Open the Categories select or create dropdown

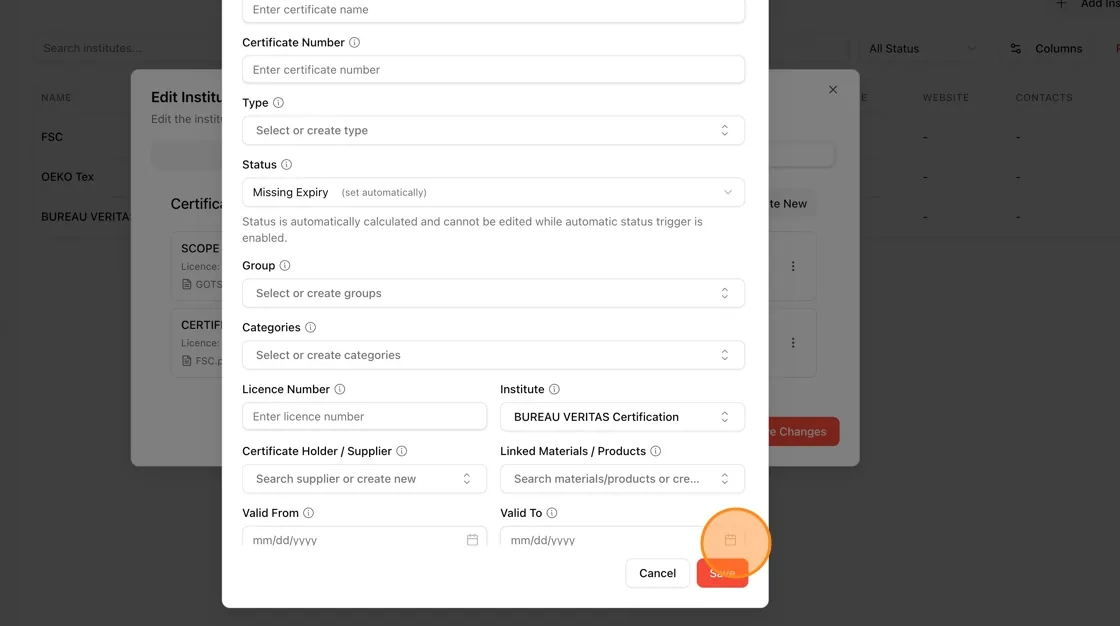(x=494, y=355)
